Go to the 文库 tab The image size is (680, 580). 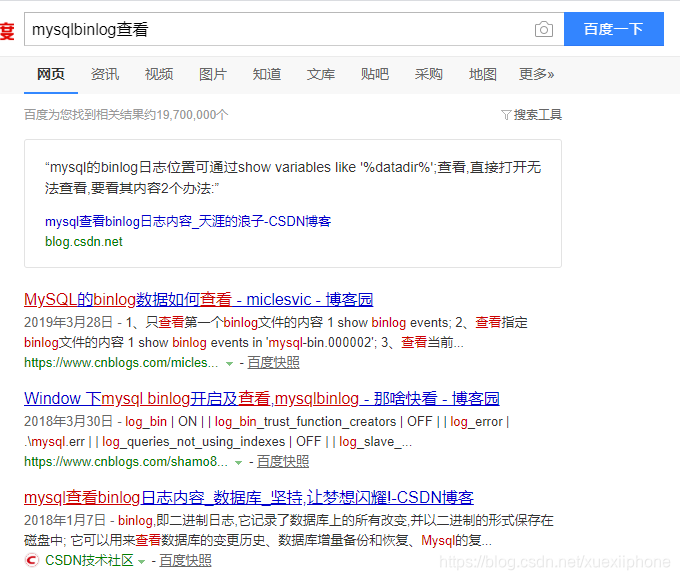[x=320, y=74]
